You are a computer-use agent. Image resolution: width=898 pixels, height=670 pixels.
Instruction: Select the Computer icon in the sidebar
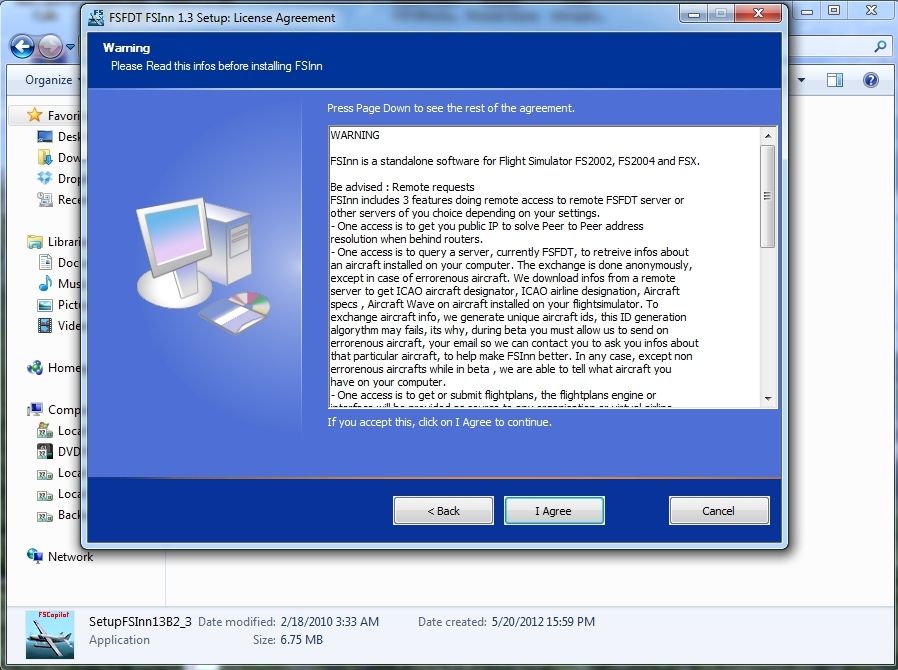coord(35,409)
